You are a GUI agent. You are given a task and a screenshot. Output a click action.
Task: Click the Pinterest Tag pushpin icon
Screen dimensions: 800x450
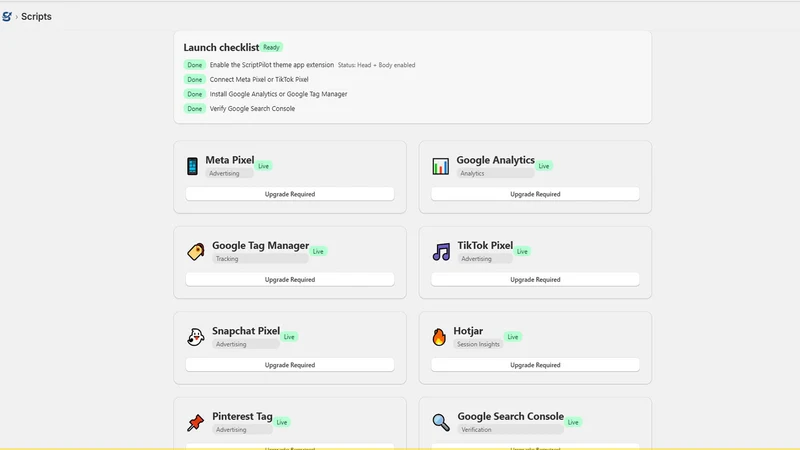[195, 422]
